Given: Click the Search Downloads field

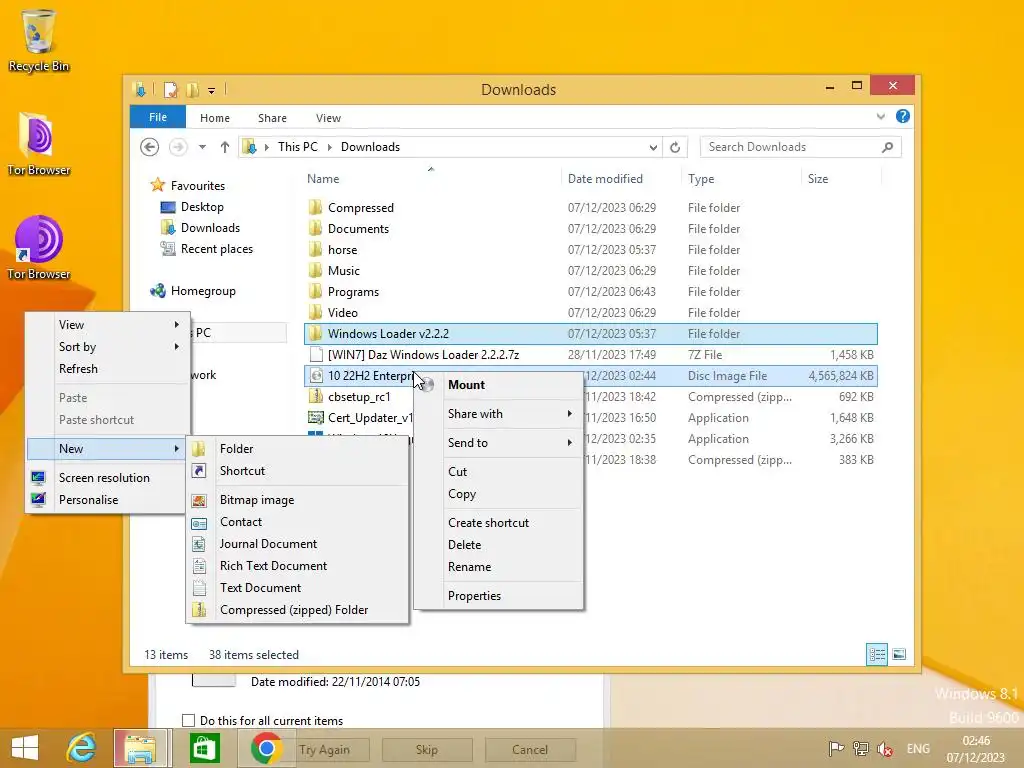Looking at the screenshot, I should pyautogui.click(x=801, y=147).
